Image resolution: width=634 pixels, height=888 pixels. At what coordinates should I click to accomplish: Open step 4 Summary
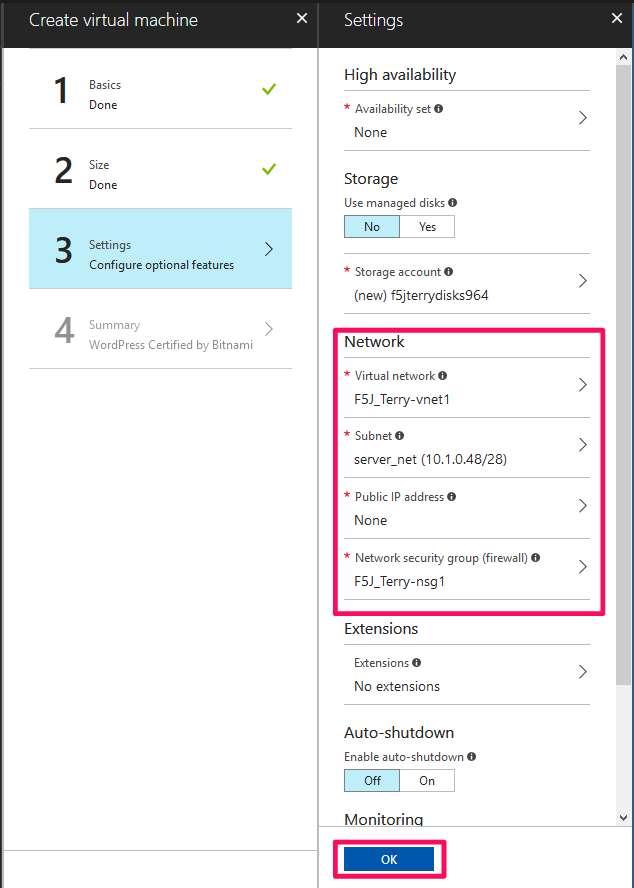point(160,328)
